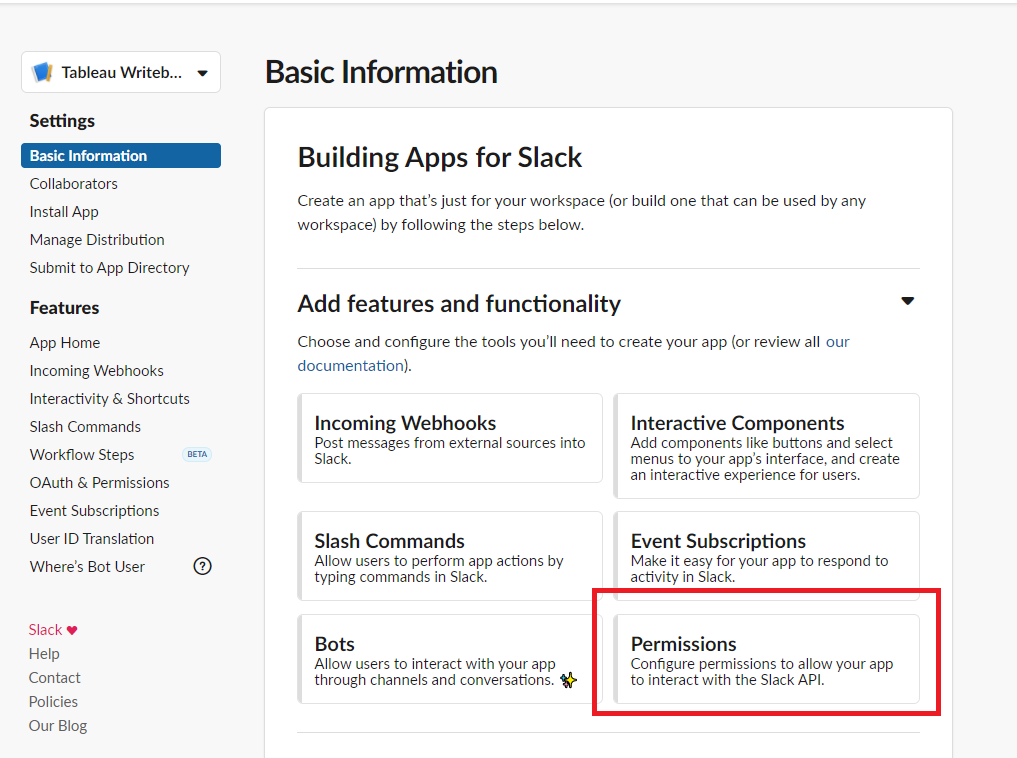Click the heart icon next to Slack

72,630
